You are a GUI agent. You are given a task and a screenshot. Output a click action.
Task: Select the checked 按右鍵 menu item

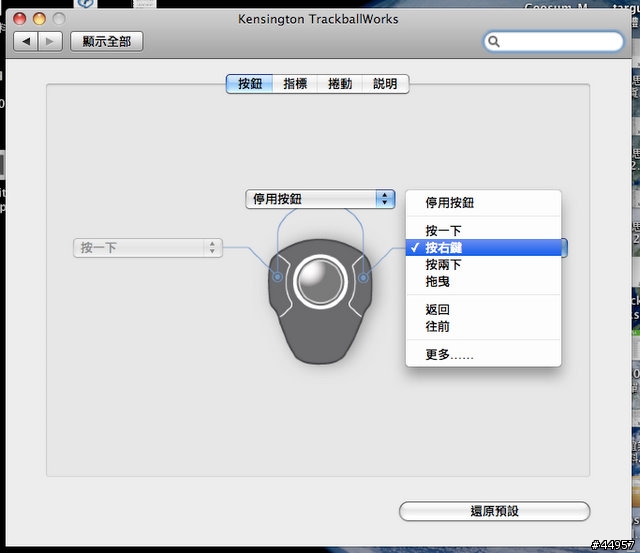483,248
